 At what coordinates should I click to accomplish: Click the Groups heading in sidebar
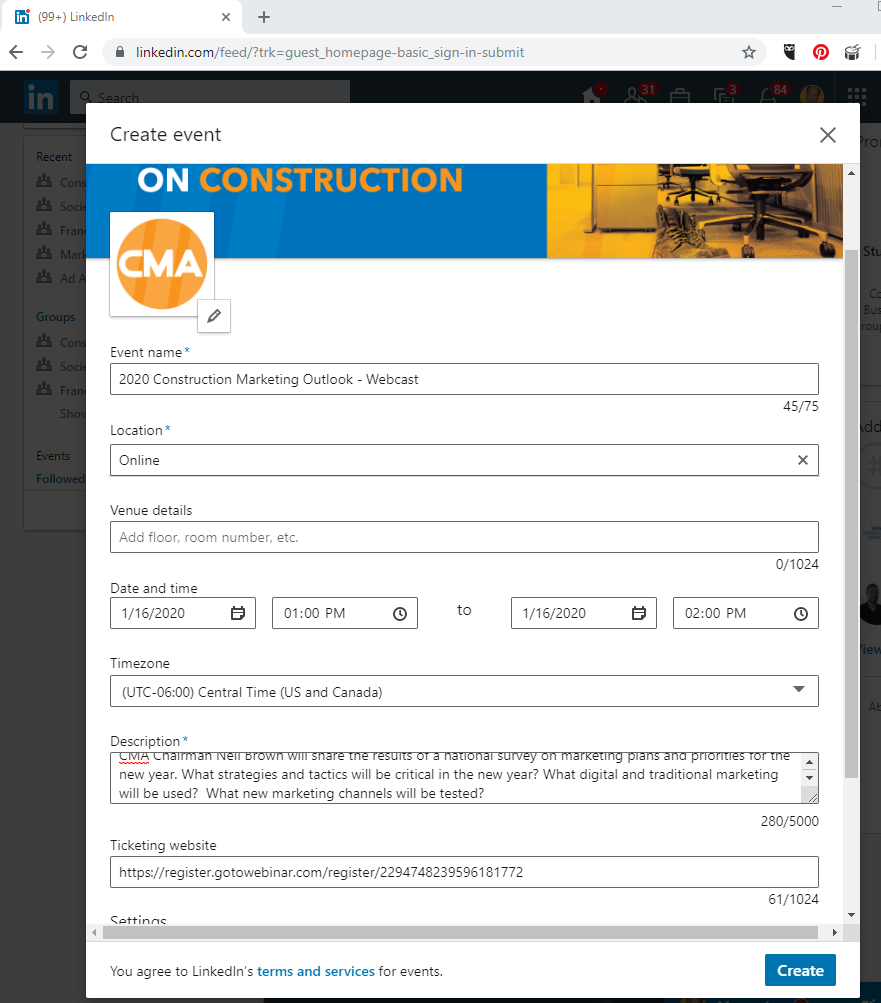(x=56, y=317)
